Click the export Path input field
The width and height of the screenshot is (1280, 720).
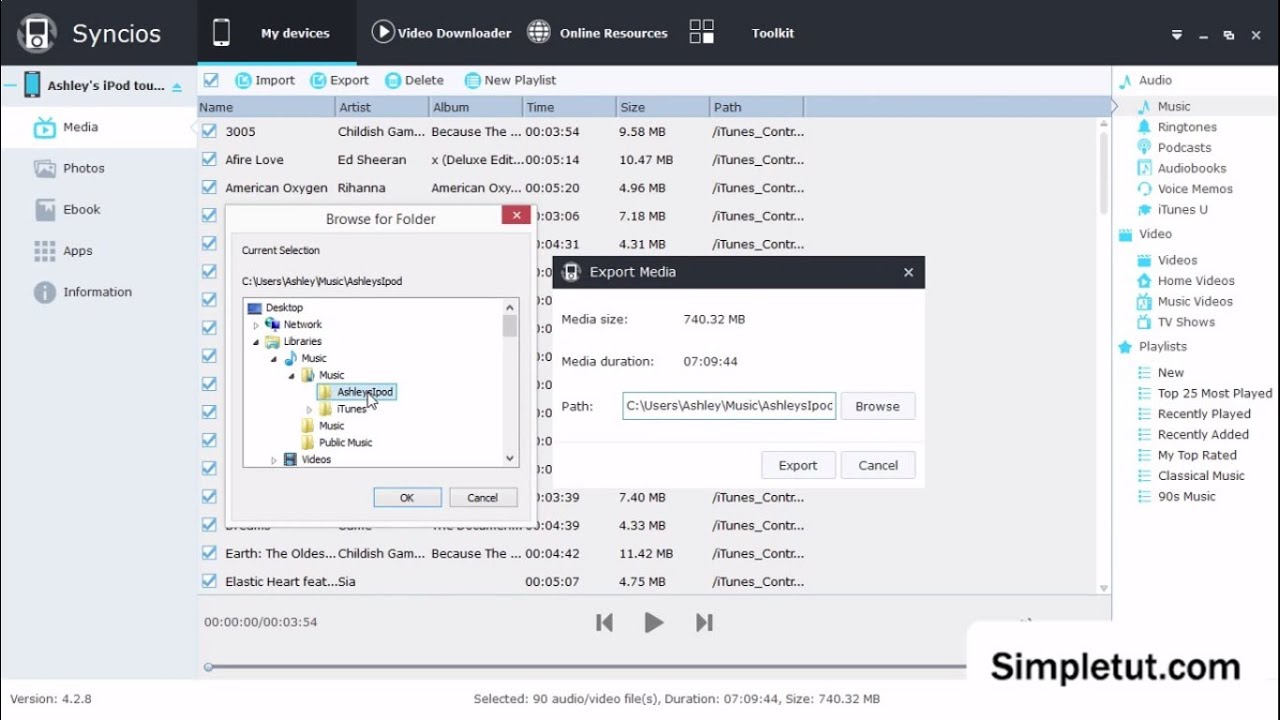pos(729,406)
